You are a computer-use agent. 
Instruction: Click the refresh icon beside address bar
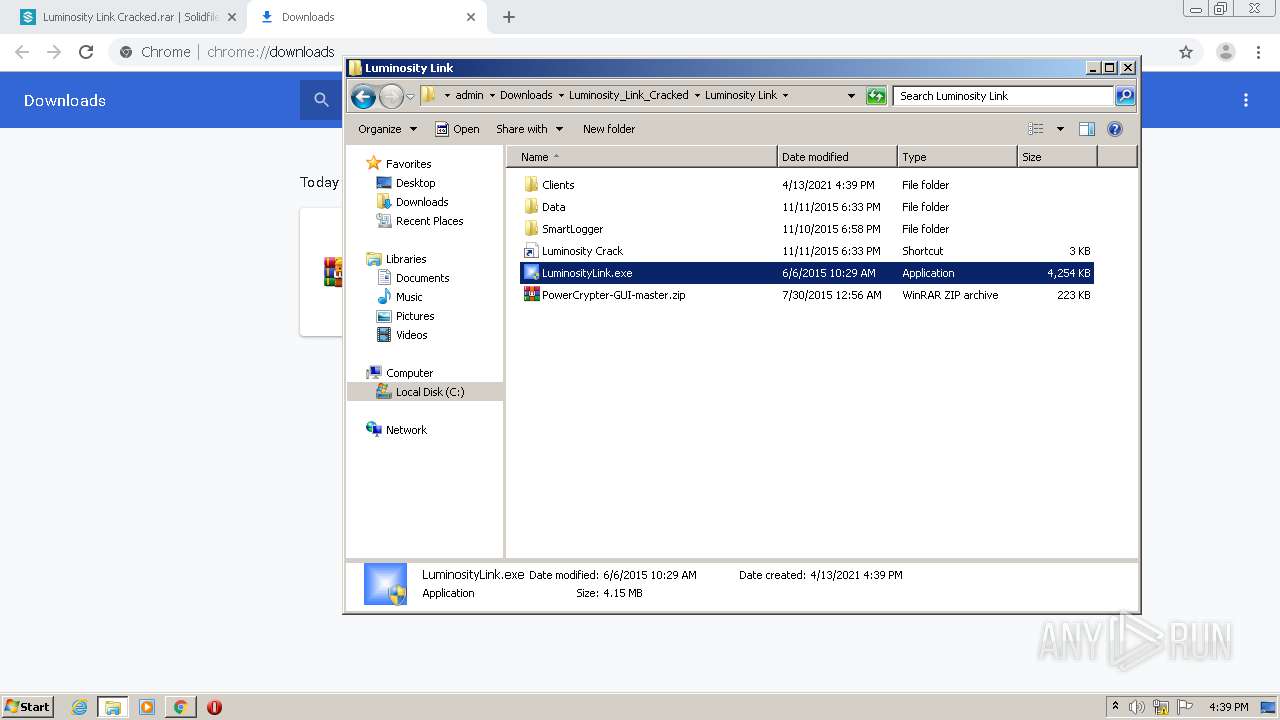click(x=876, y=96)
